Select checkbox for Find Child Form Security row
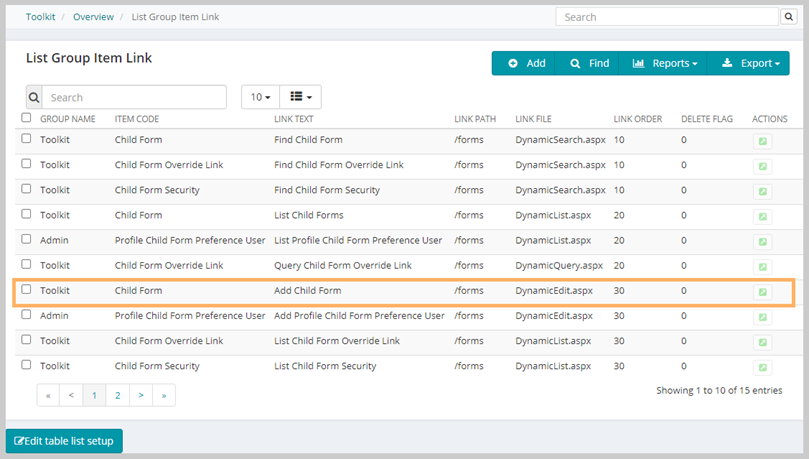 pyautogui.click(x=26, y=189)
